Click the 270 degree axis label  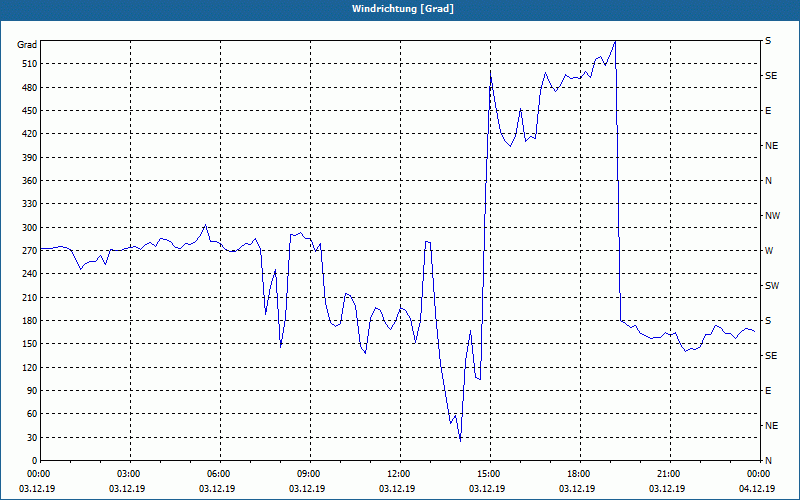[28, 251]
